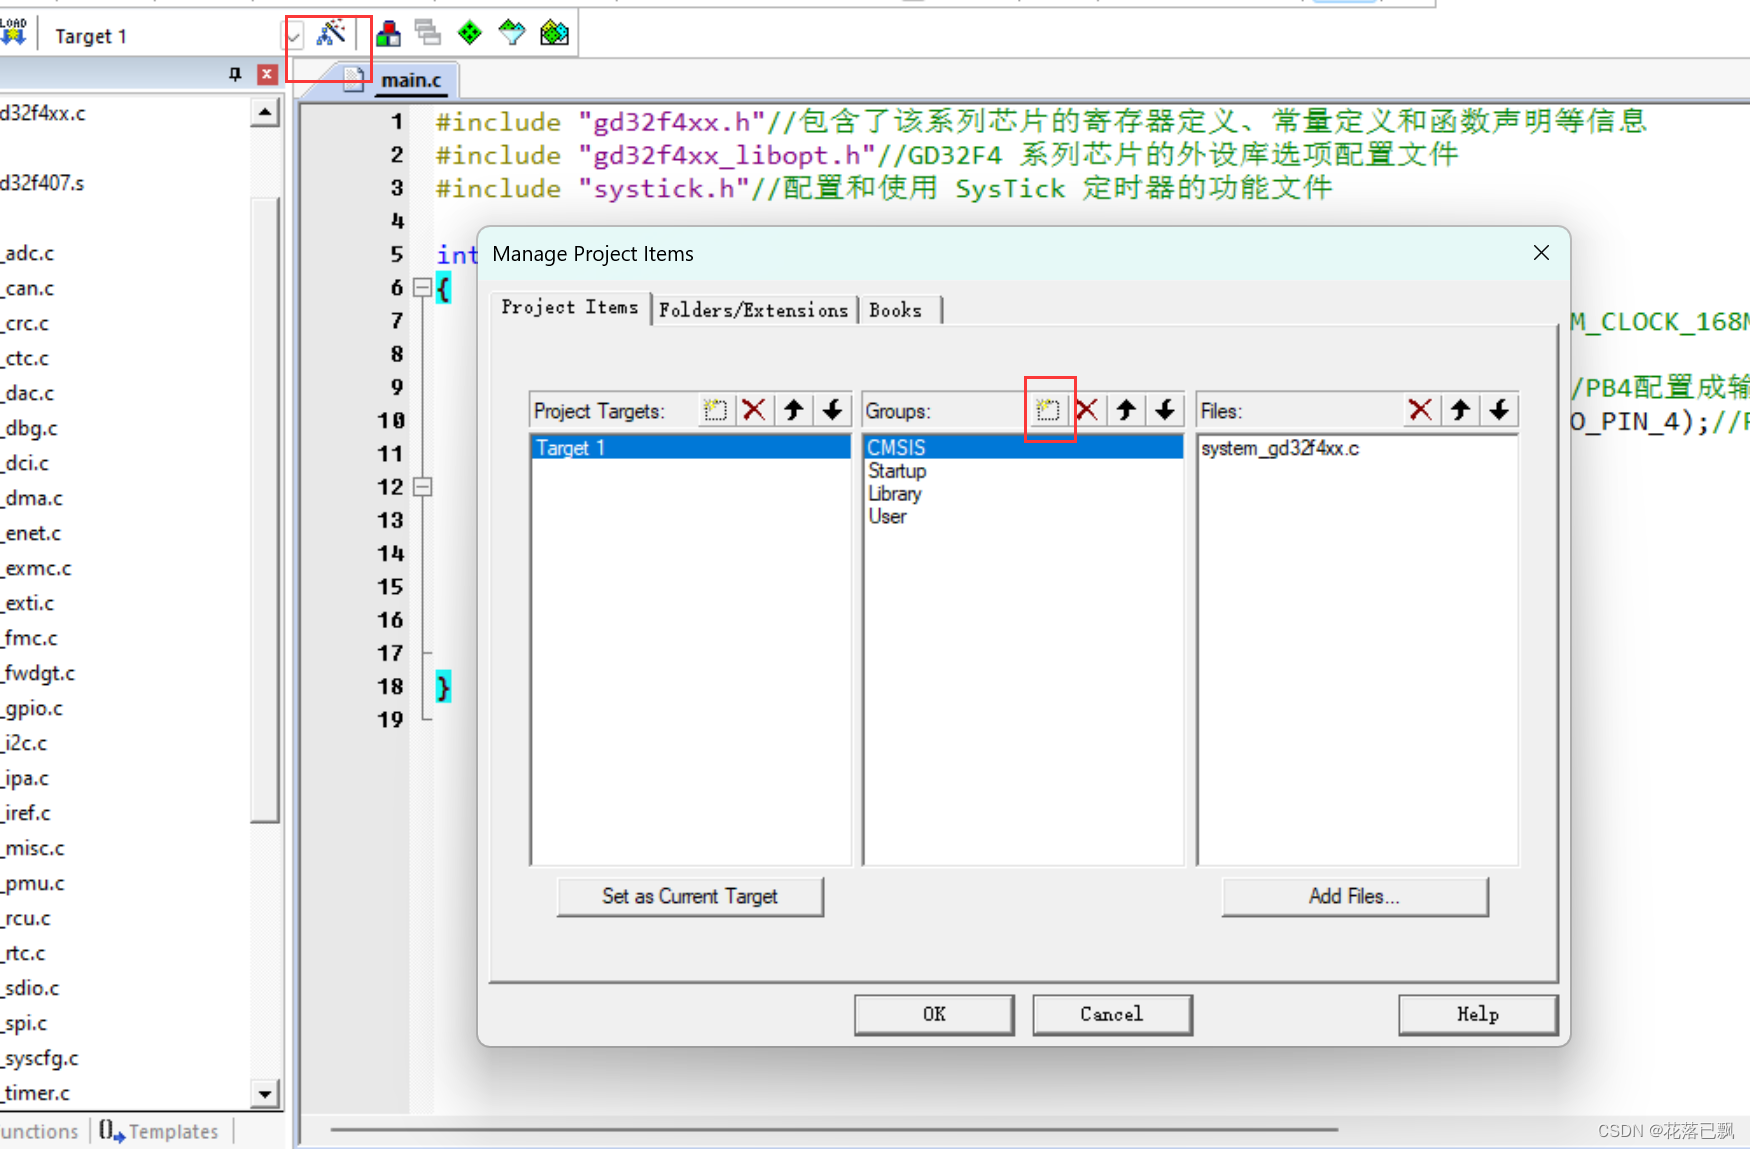The height and width of the screenshot is (1149, 1750).
Task: Click the horizontal editor scrollbar
Action: click(x=834, y=1129)
